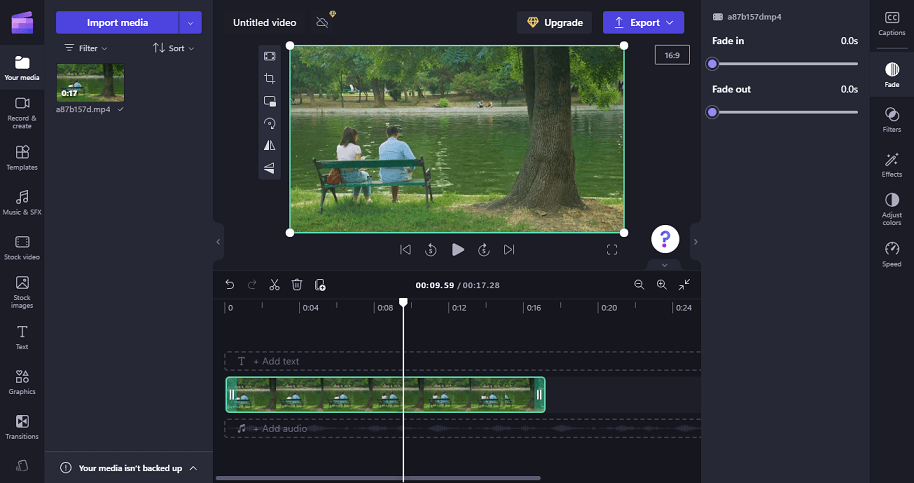This screenshot has height=483, width=914.
Task: Open the Text sidebar tab
Action: [22, 337]
